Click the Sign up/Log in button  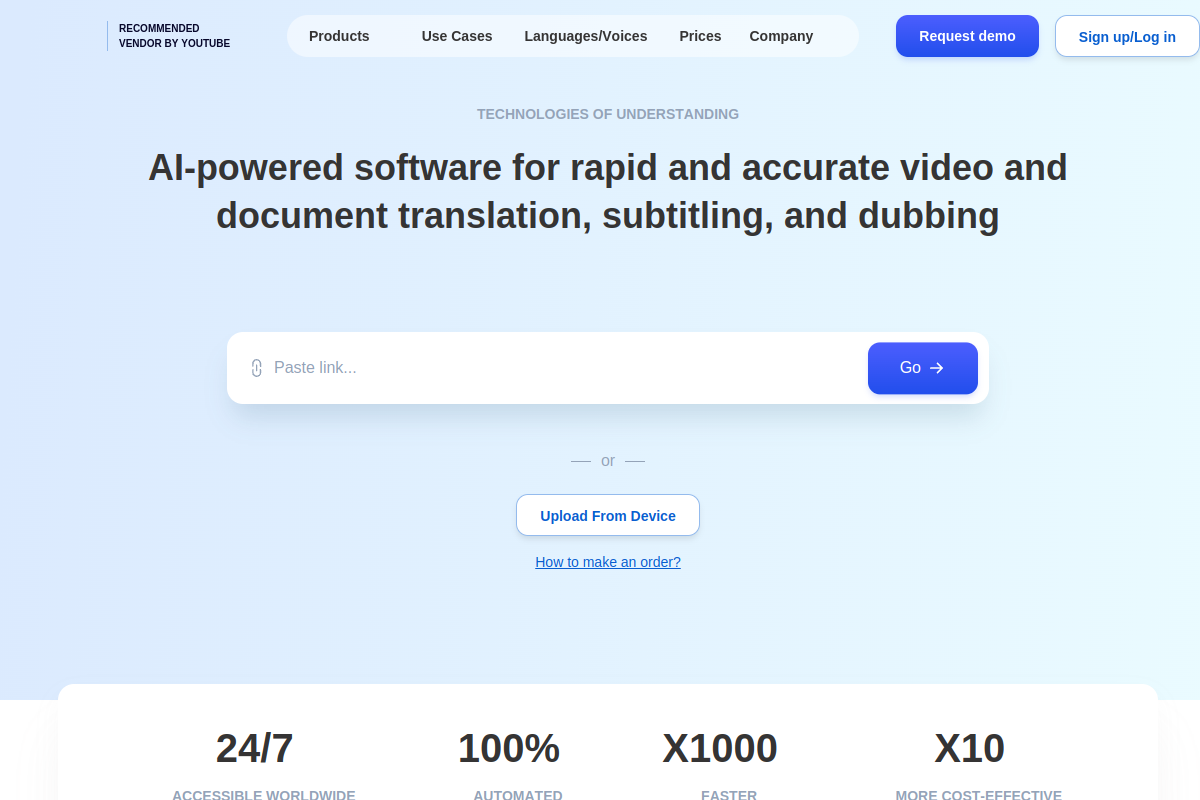pyautogui.click(x=1127, y=36)
